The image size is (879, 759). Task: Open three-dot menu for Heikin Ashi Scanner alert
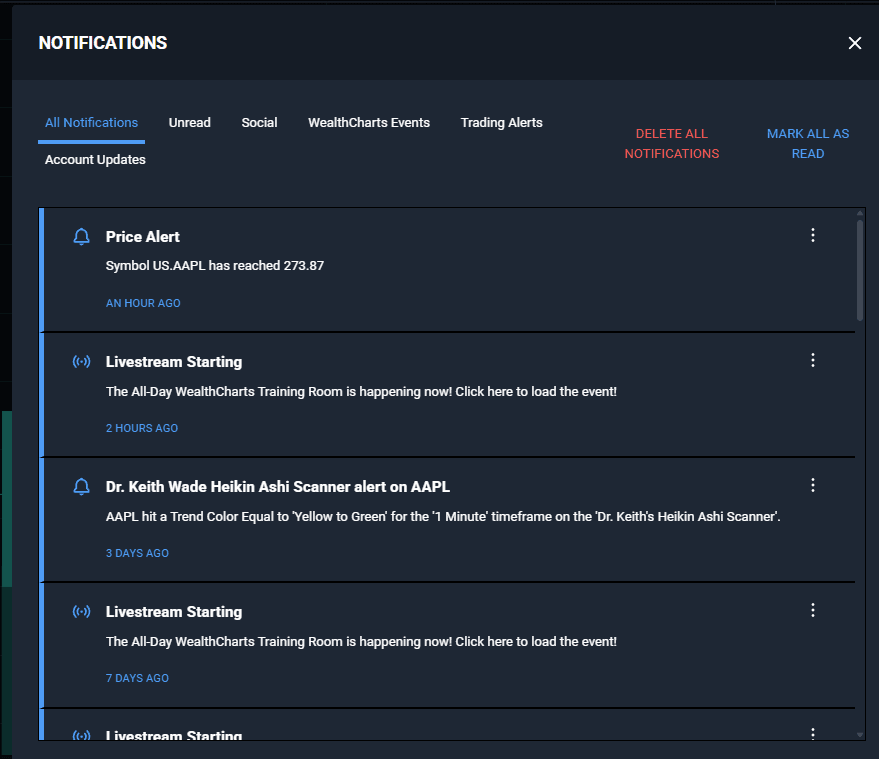813,485
